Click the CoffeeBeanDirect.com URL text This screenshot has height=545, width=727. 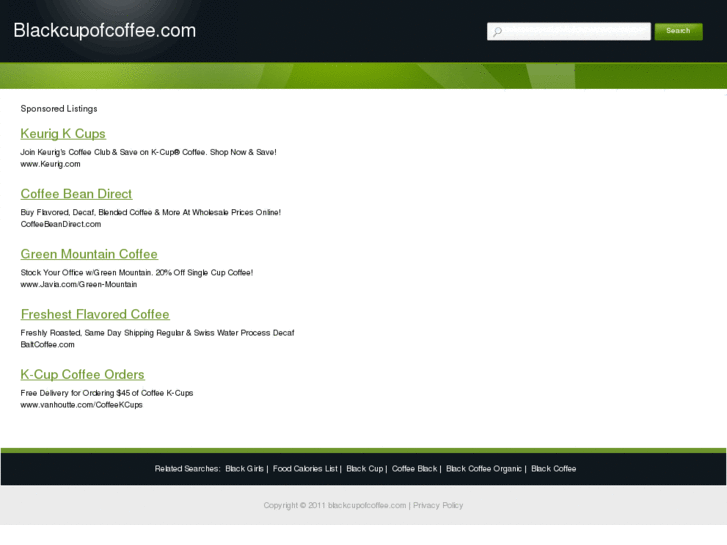coord(61,224)
